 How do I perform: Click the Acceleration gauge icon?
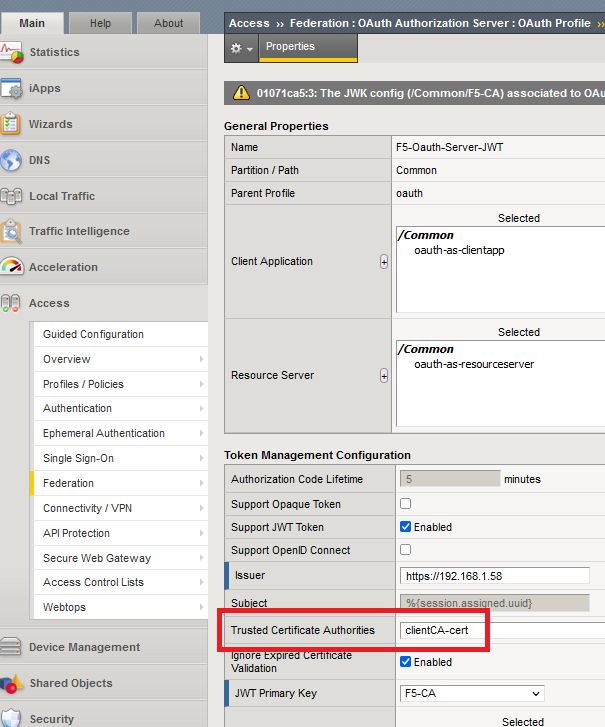coord(12,267)
